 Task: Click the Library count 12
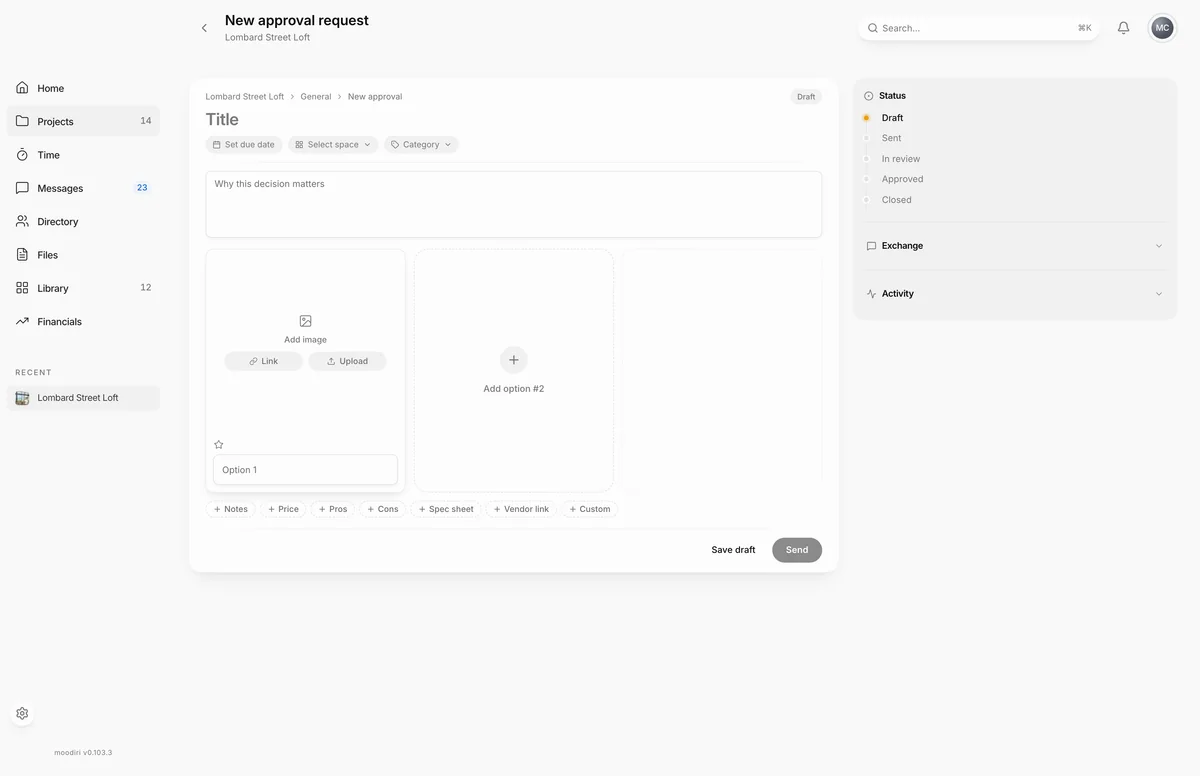point(146,288)
